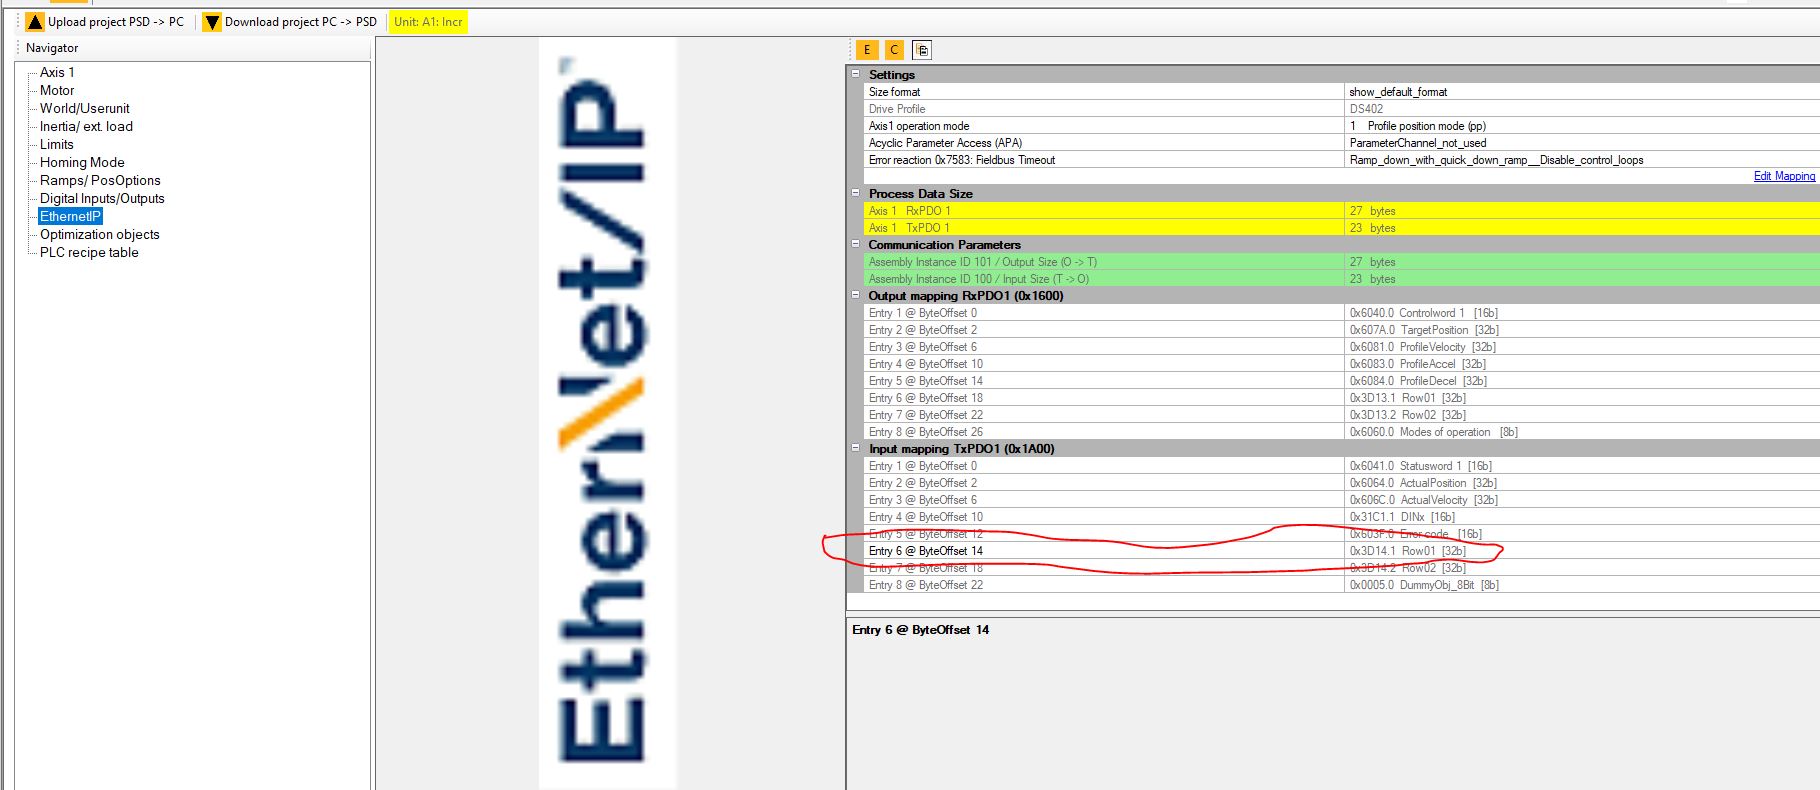This screenshot has height=790, width=1820.
Task: Click the Axis1 operation mode value field
Action: click(1580, 126)
